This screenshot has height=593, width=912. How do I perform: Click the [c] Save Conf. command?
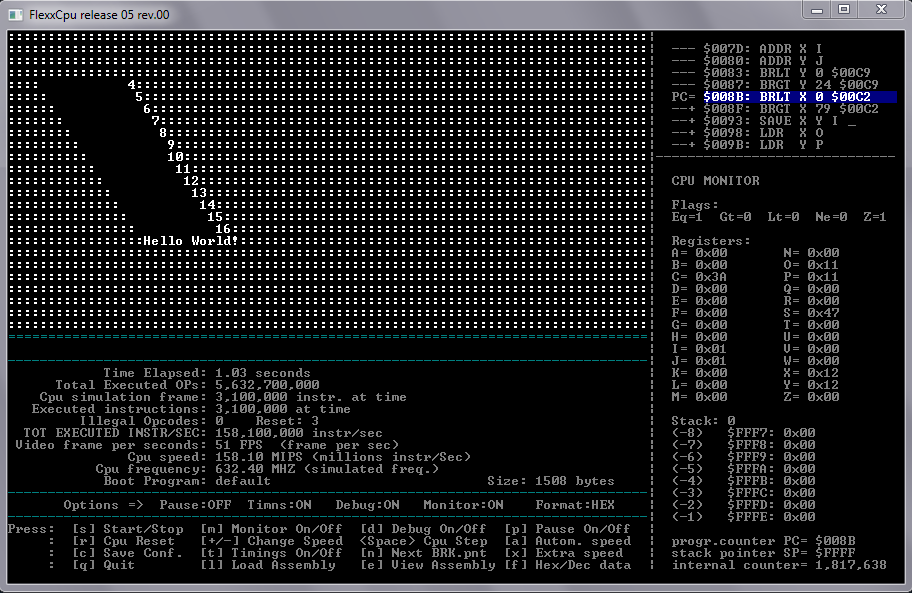pyautogui.click(x=128, y=553)
